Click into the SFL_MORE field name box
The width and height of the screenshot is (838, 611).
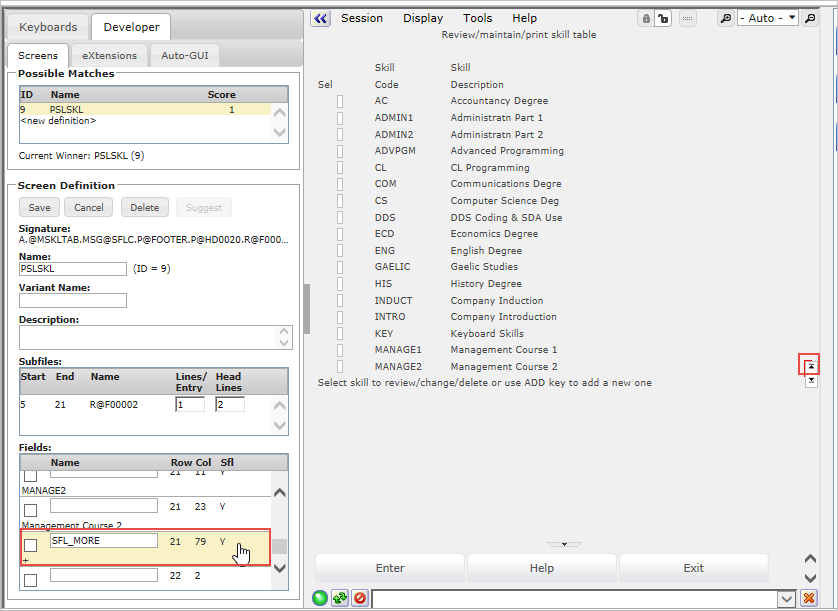[x=104, y=540]
